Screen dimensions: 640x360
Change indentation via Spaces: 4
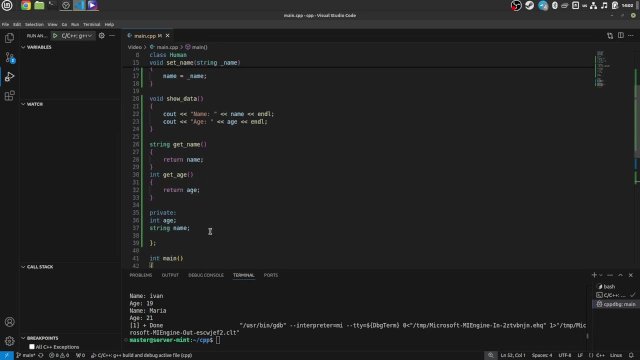tap(542, 356)
